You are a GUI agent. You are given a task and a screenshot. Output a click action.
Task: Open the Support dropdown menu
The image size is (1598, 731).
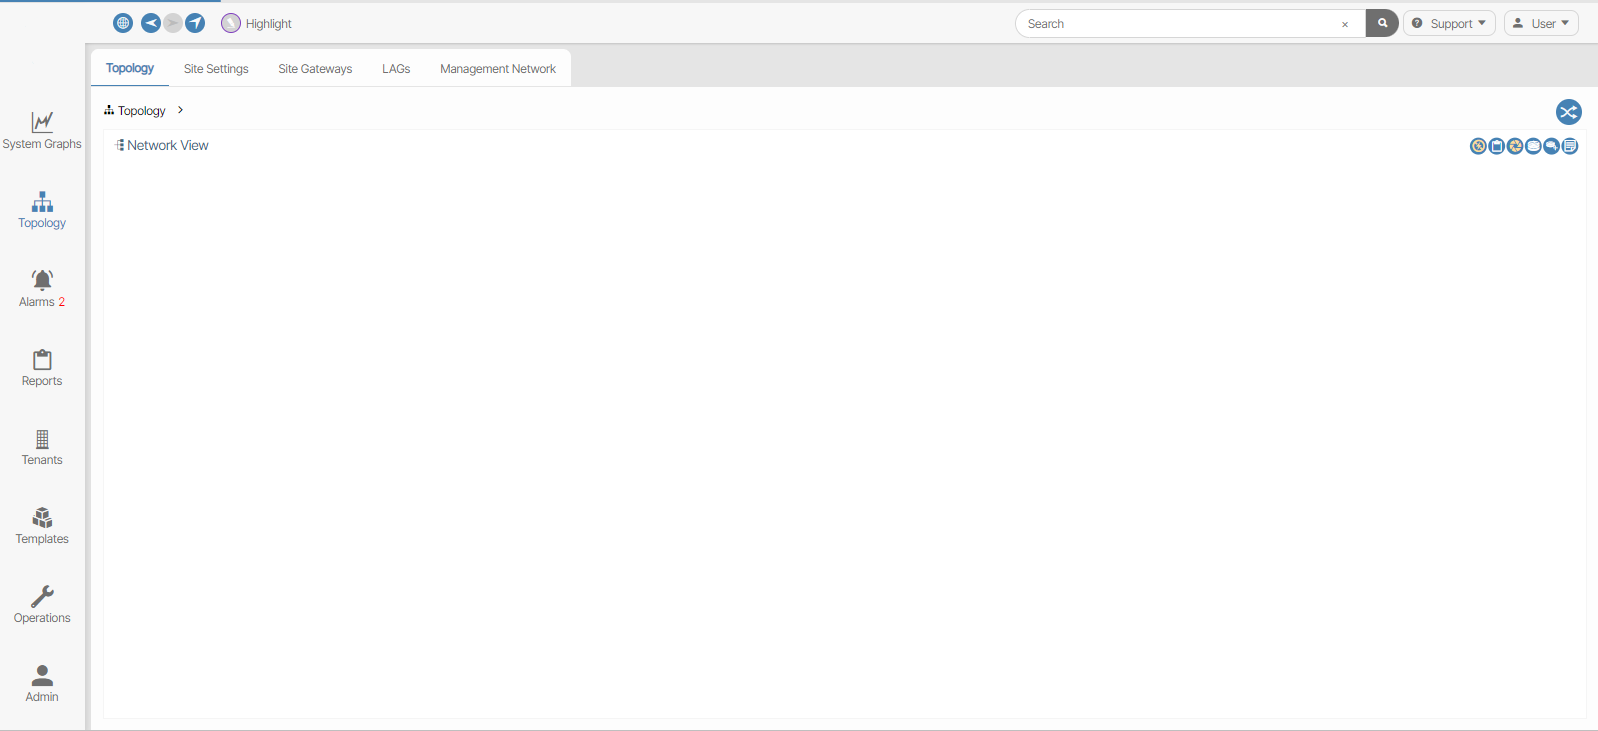[x=1449, y=23]
